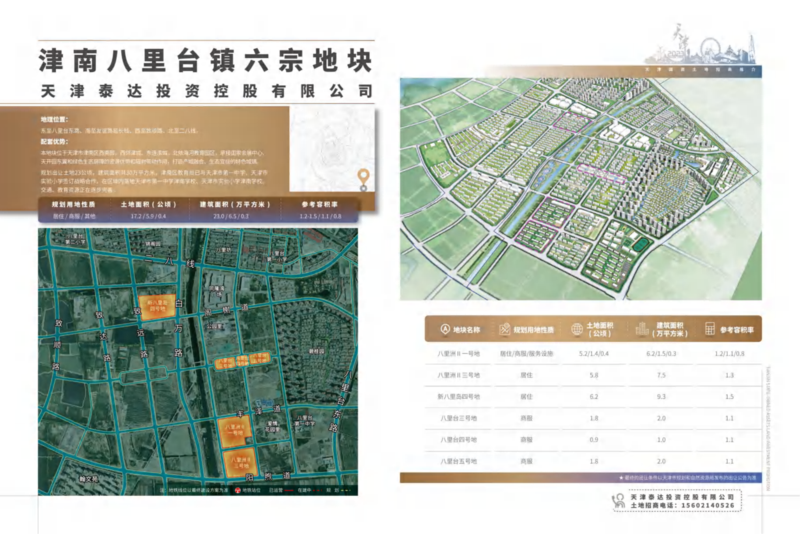The height and width of the screenshot is (534, 800).
Task: Click the 翰文苑 label on the satellite map
Action: coord(89,479)
